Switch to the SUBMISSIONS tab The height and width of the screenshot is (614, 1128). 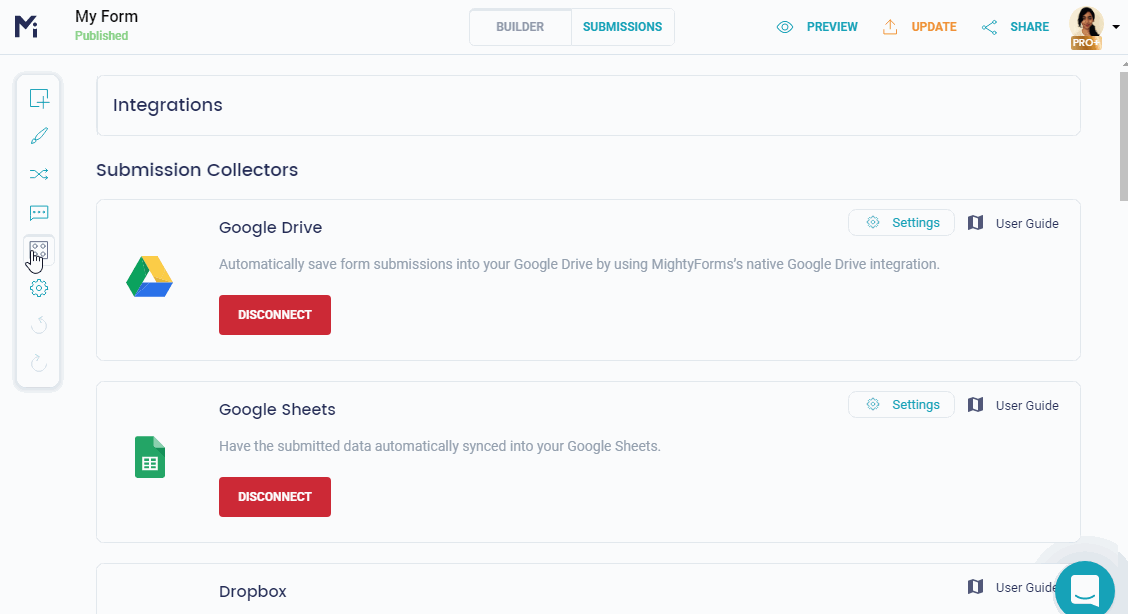tap(621, 27)
